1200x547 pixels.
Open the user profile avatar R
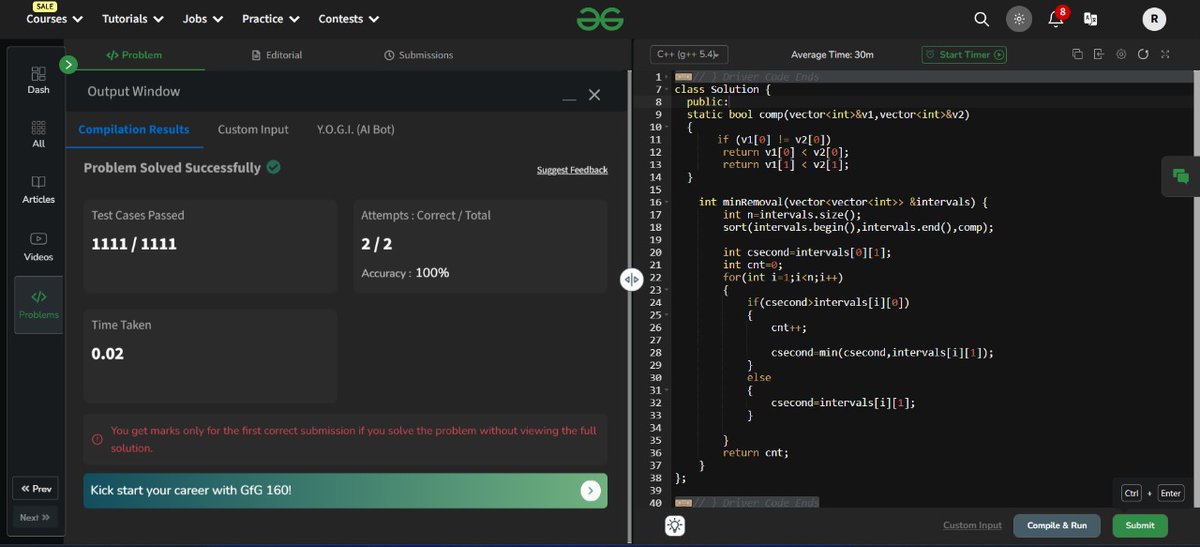coord(1155,19)
